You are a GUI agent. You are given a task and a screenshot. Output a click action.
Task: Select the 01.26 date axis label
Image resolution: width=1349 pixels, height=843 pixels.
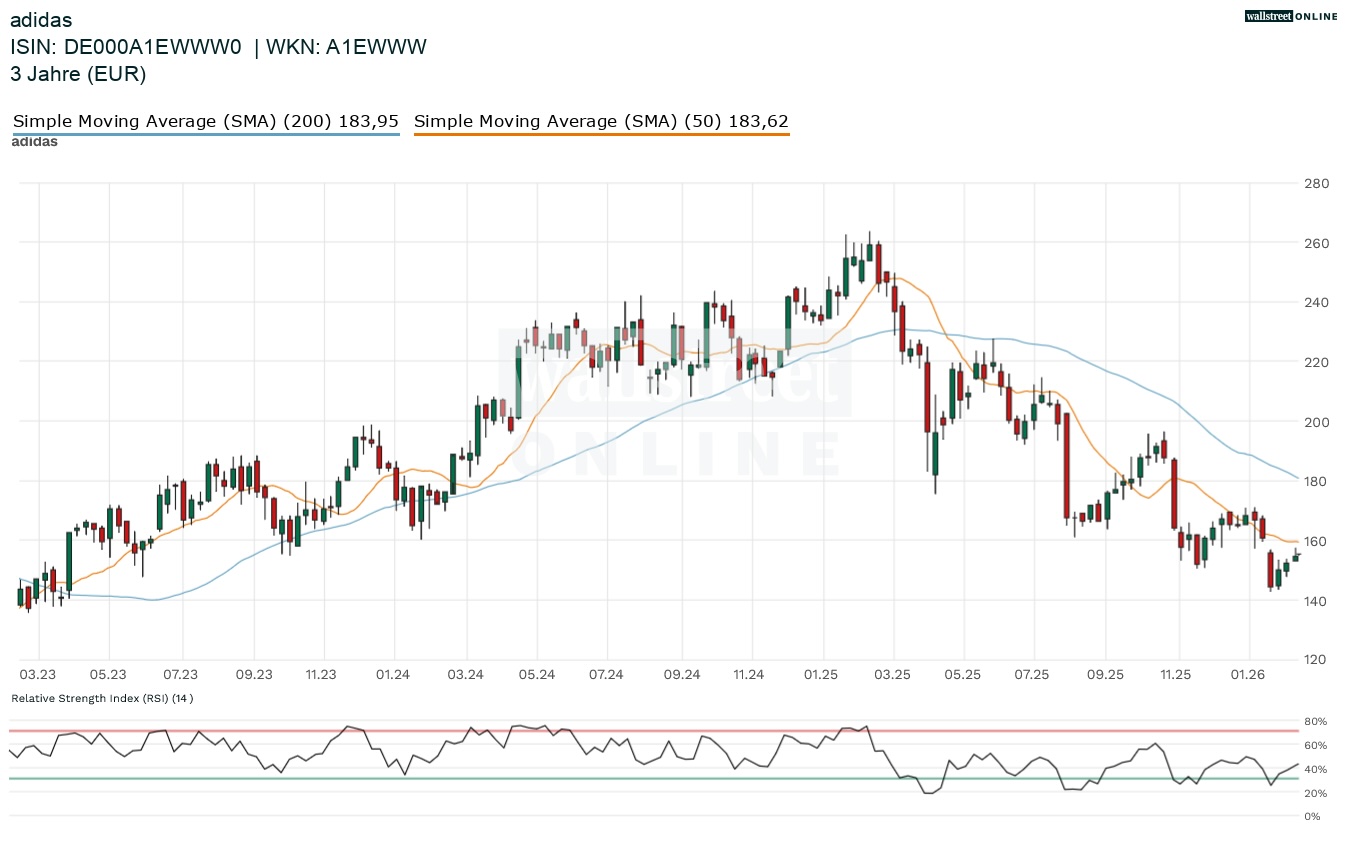[1248, 675]
